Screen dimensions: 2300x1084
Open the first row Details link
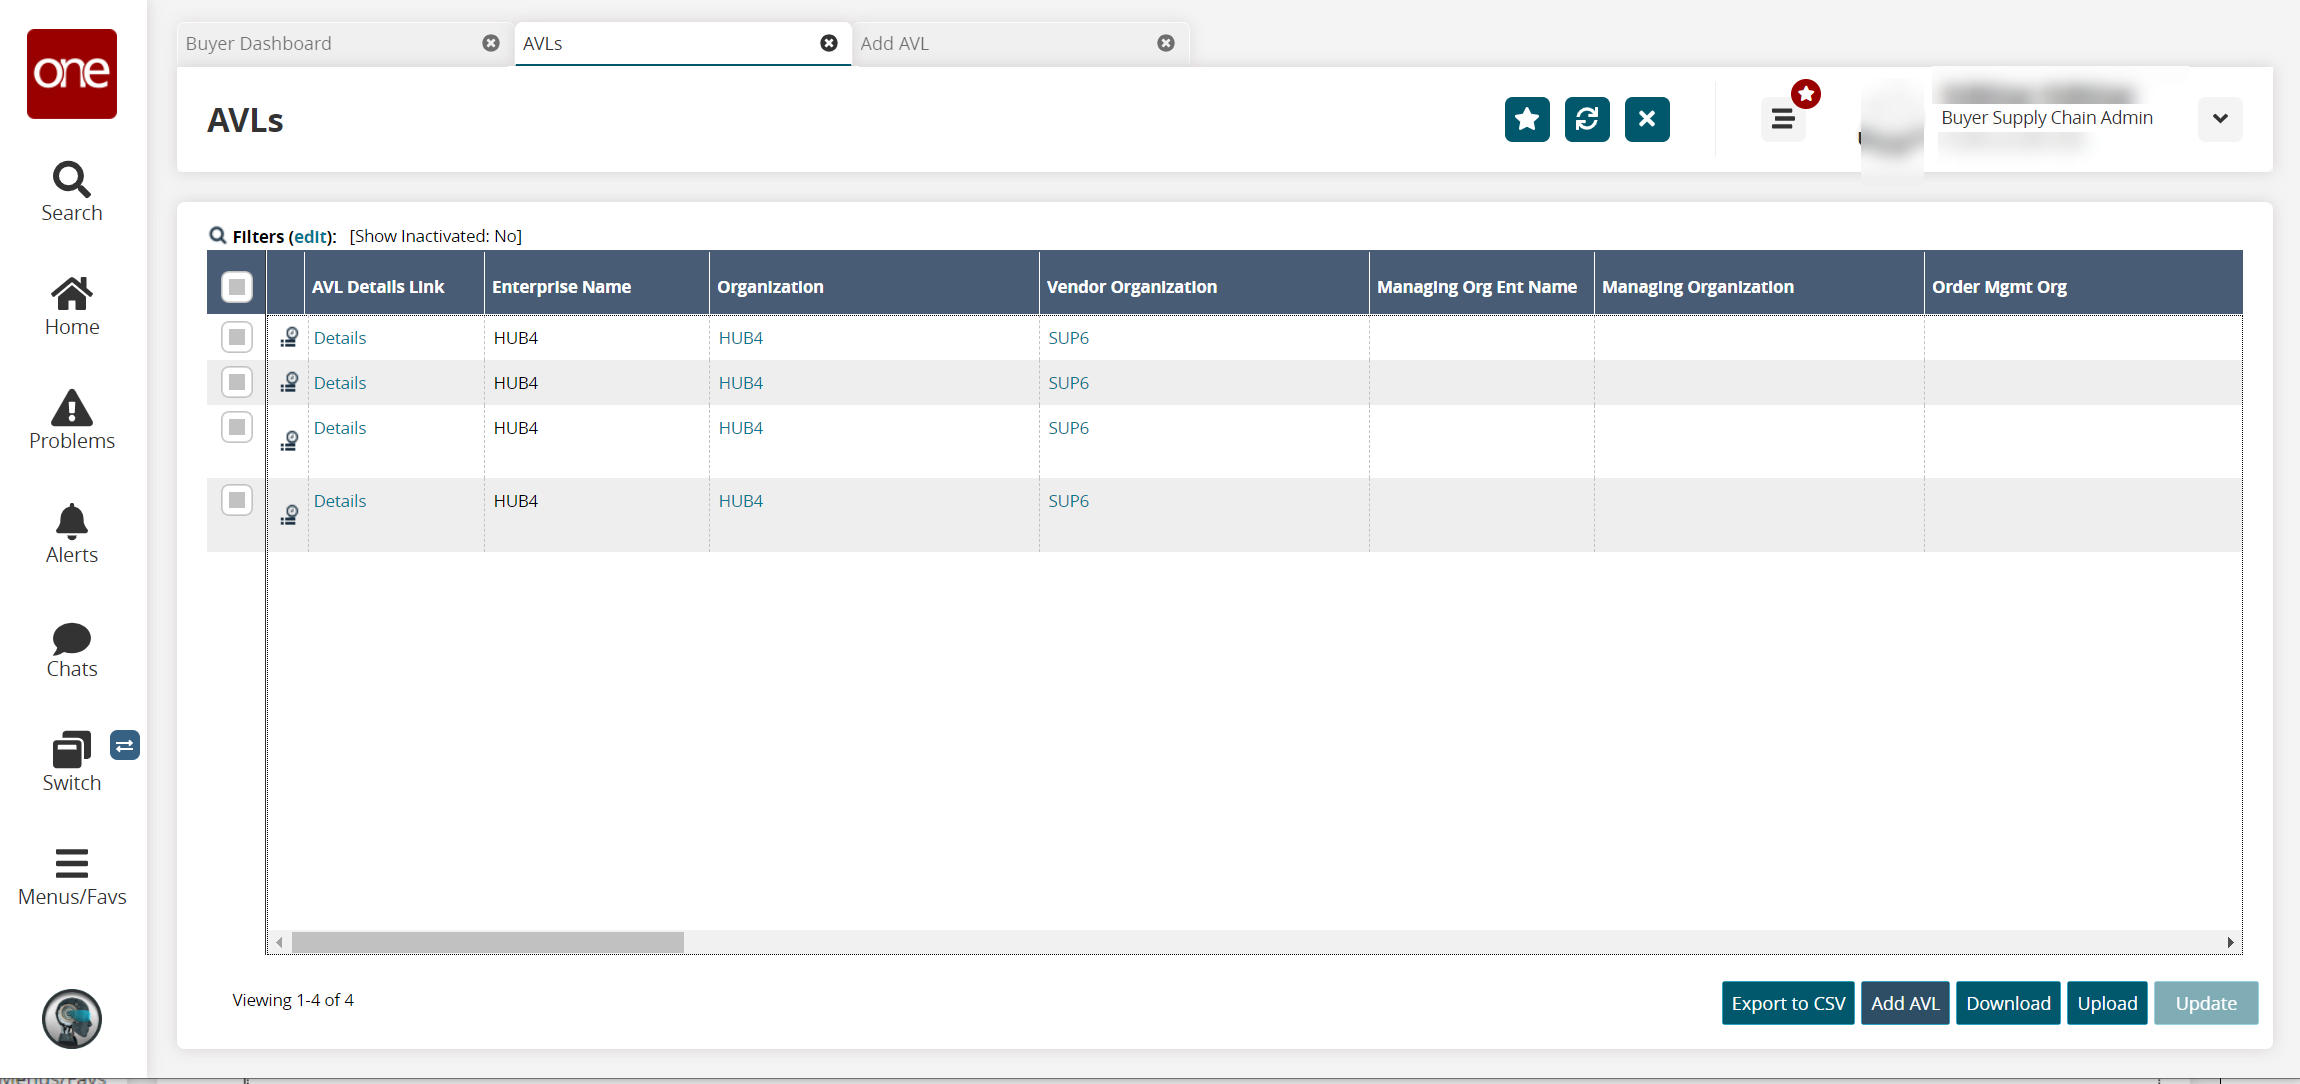[340, 338]
